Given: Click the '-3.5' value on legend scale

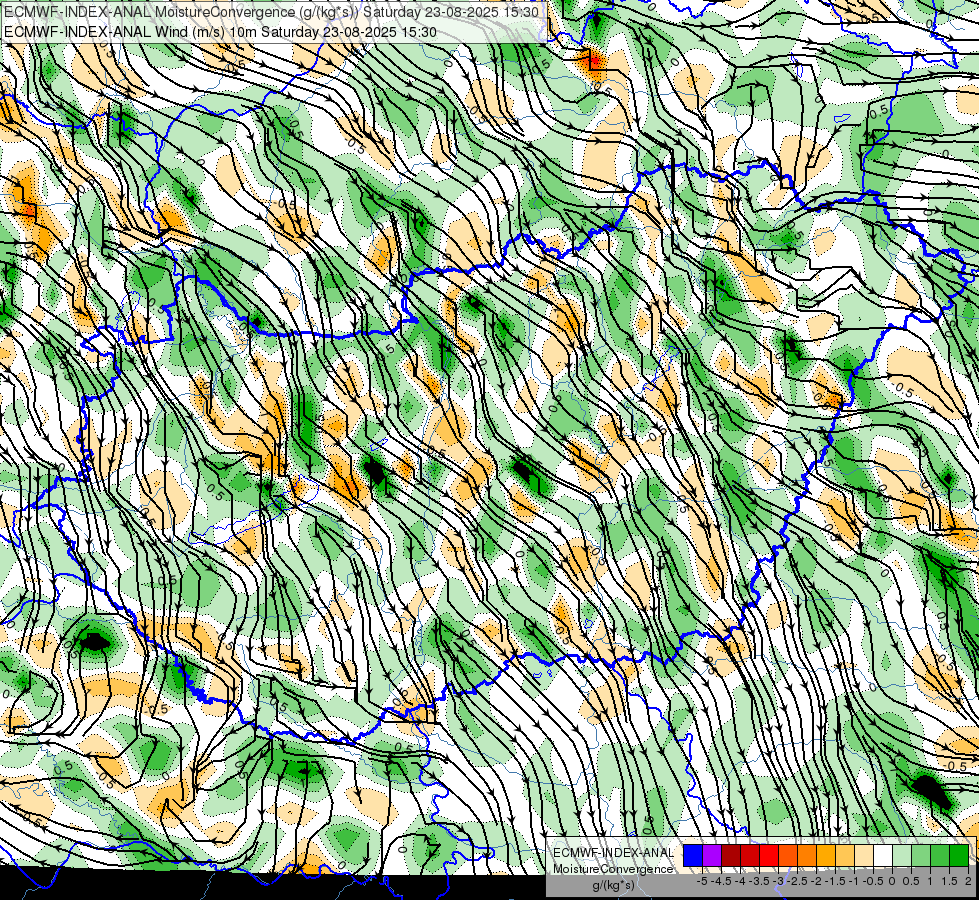Looking at the screenshot, I should click(x=759, y=881).
